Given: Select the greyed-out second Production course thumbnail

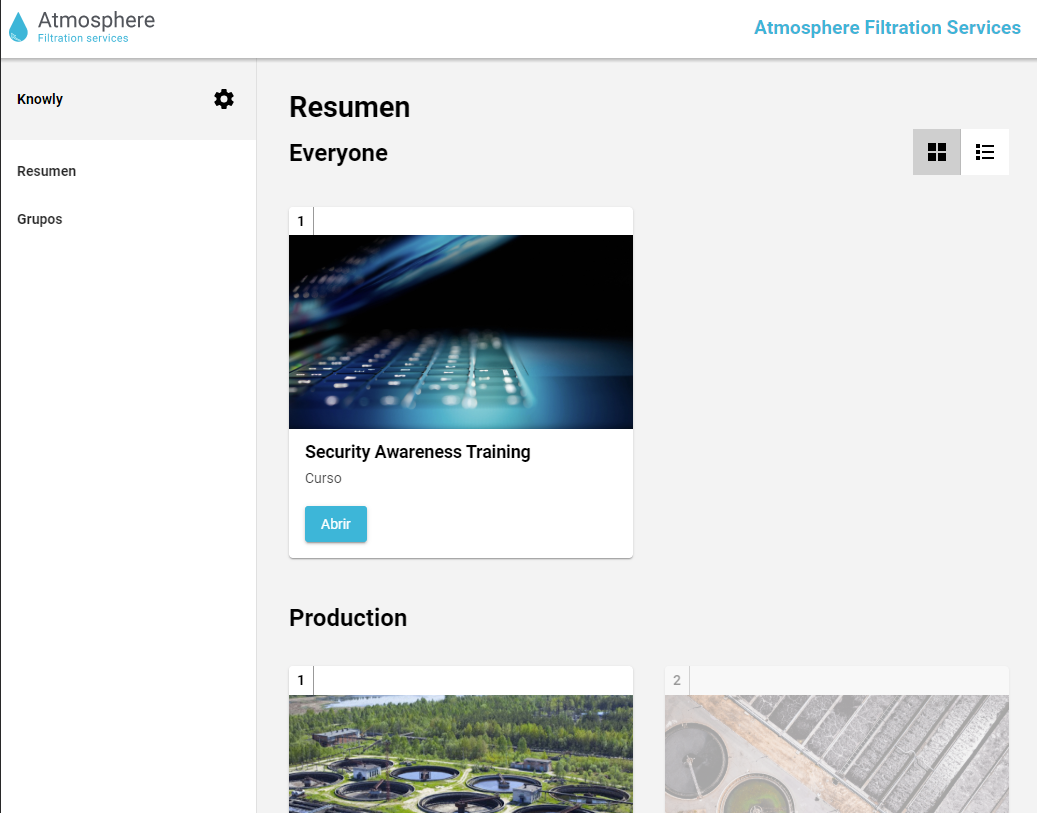Looking at the screenshot, I should [x=837, y=753].
